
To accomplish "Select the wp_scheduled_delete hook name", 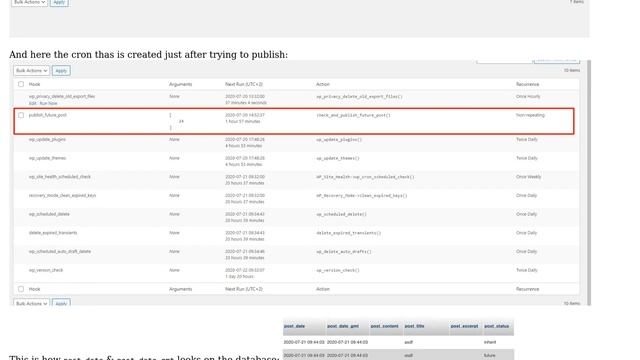I will (49, 214).
